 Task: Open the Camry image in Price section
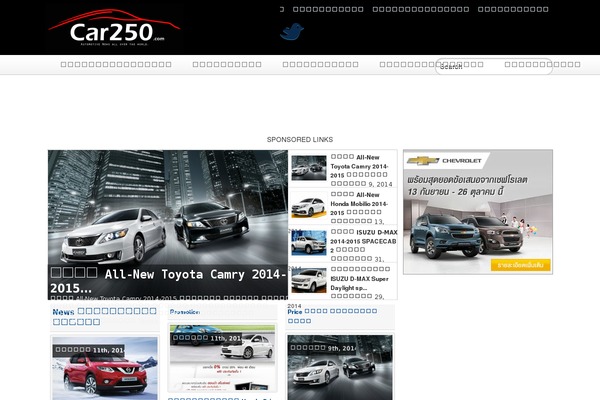tap(340, 367)
